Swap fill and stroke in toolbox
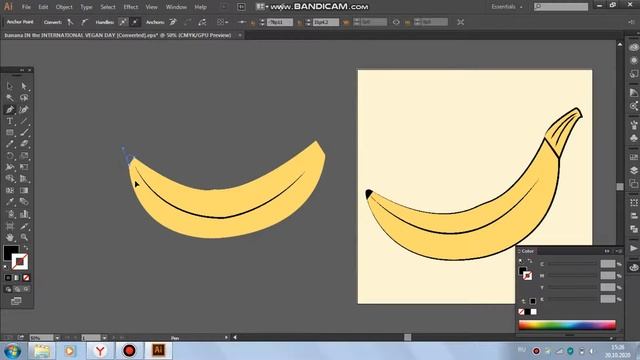The height and width of the screenshot is (360, 640). click(x=26, y=247)
